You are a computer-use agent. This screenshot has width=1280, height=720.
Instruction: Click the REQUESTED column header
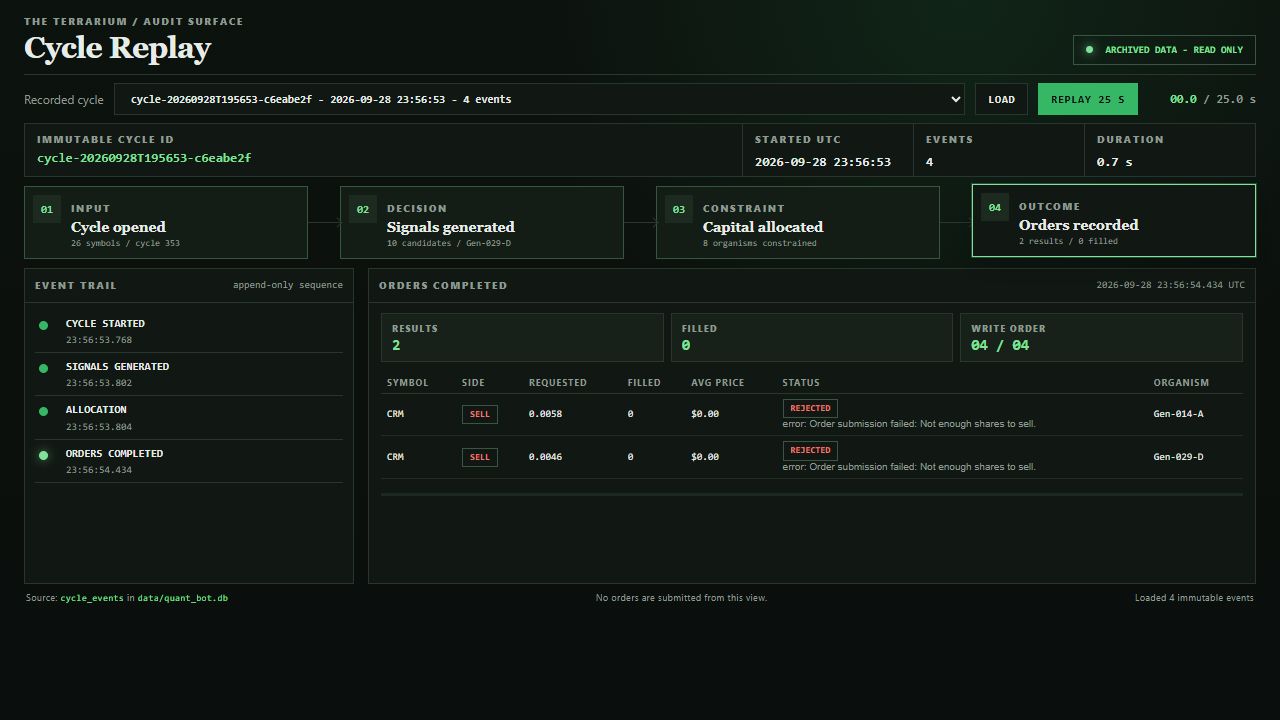click(x=558, y=383)
